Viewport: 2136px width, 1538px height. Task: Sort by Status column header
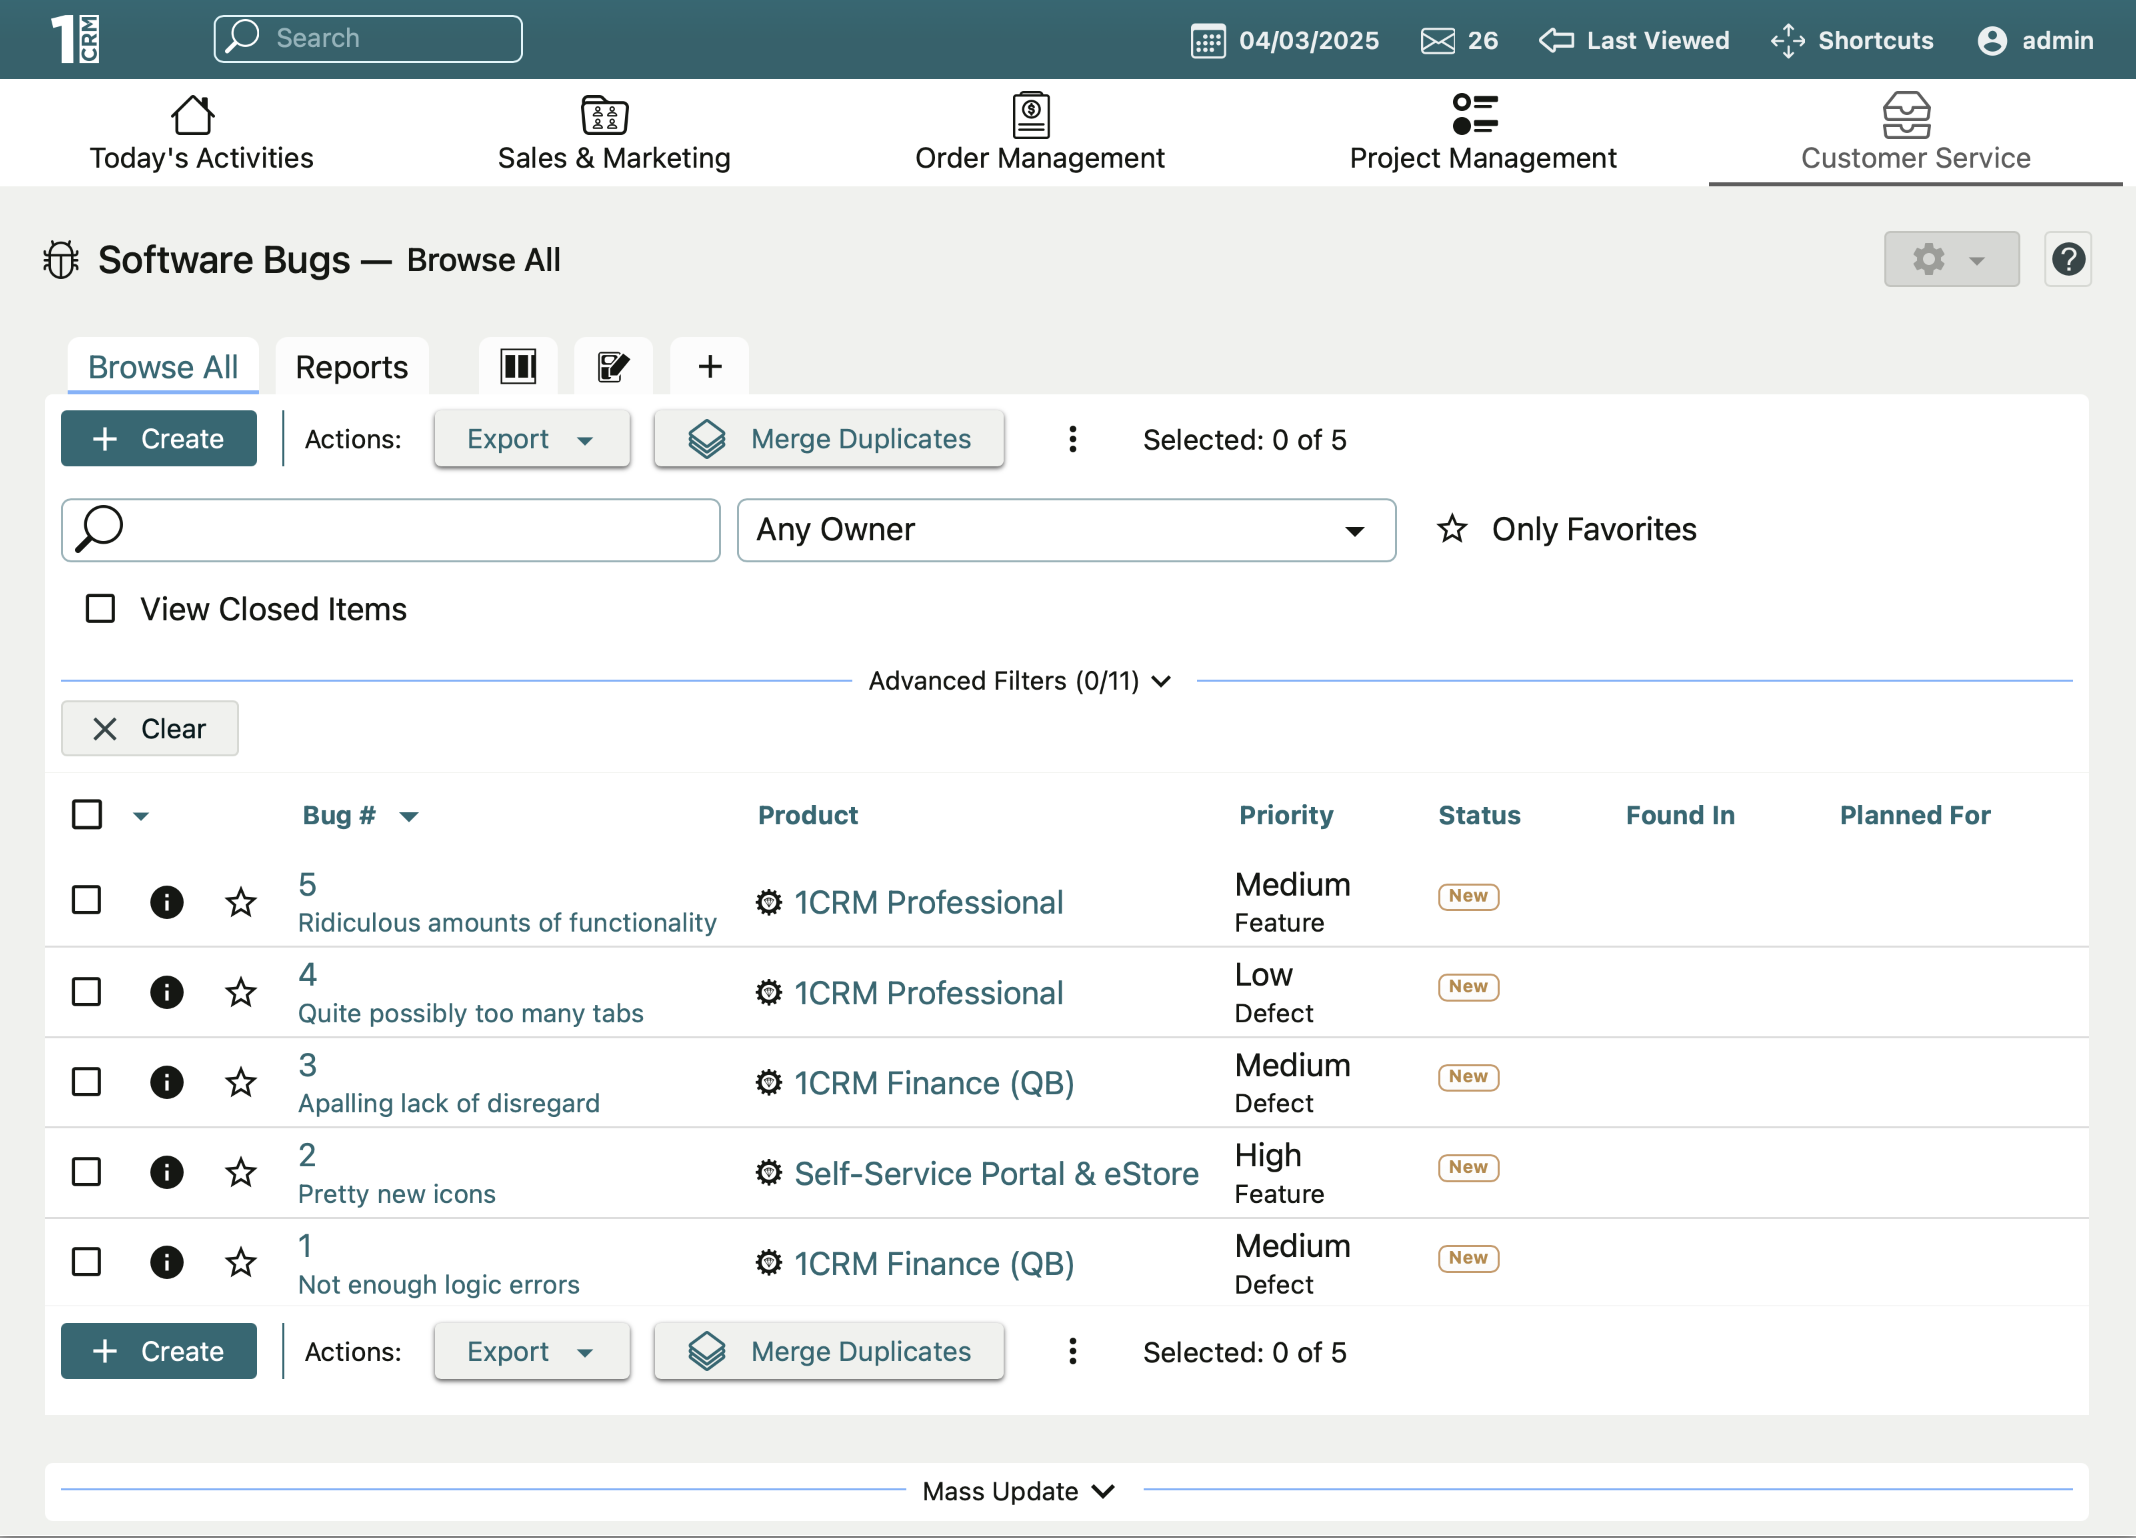[1479, 815]
